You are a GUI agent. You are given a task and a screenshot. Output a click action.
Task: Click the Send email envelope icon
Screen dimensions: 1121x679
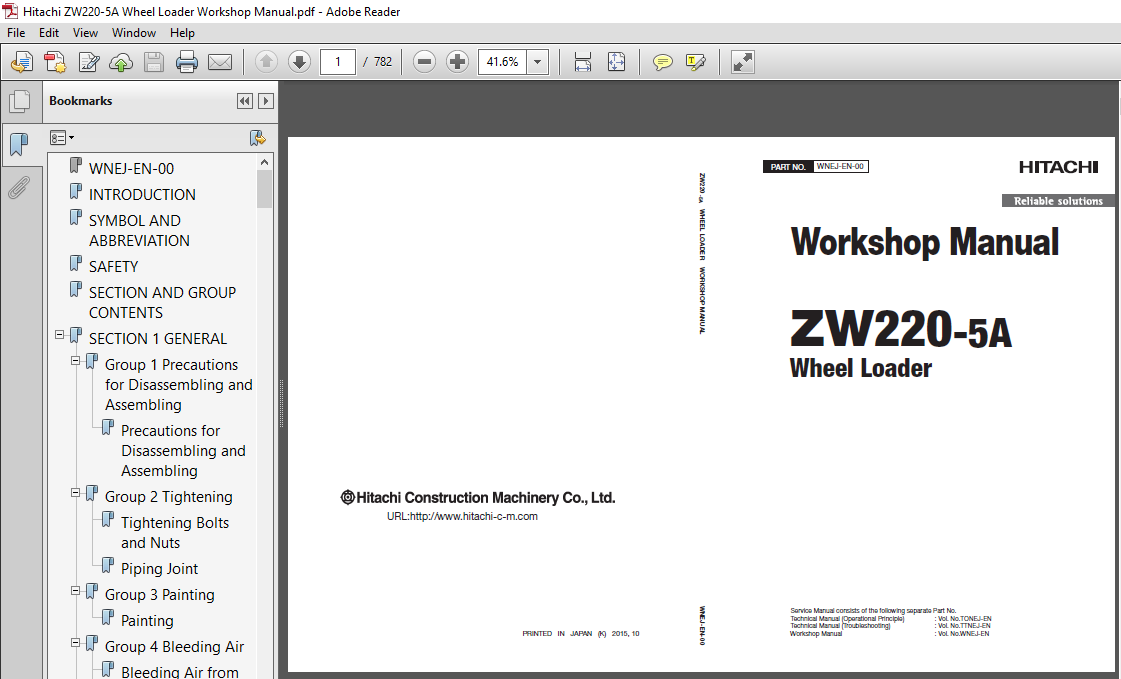219,62
